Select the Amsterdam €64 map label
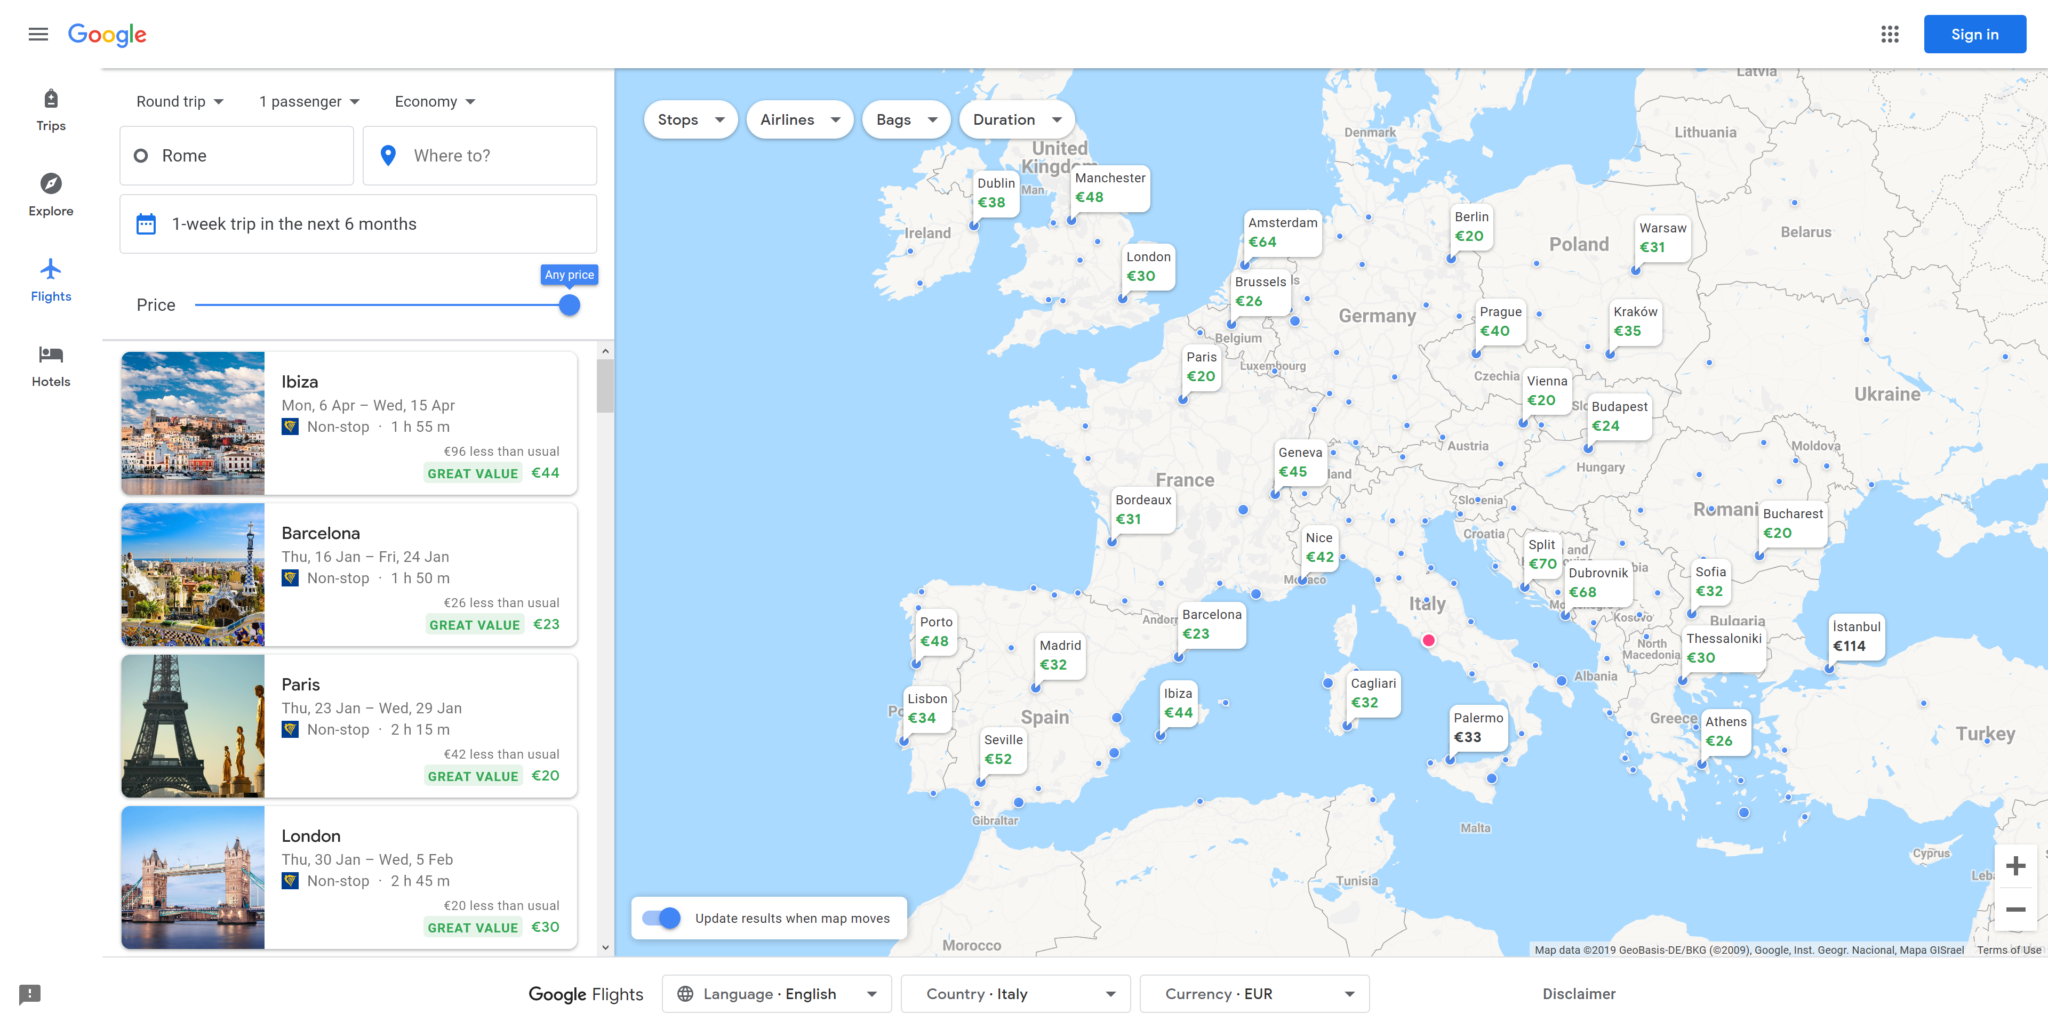This screenshot has width=2048, height=1030. (1282, 232)
